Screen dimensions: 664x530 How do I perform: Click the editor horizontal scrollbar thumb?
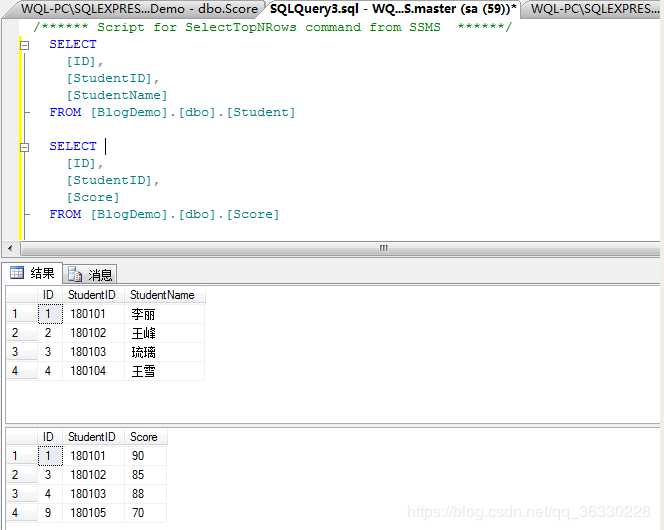click(x=341, y=248)
